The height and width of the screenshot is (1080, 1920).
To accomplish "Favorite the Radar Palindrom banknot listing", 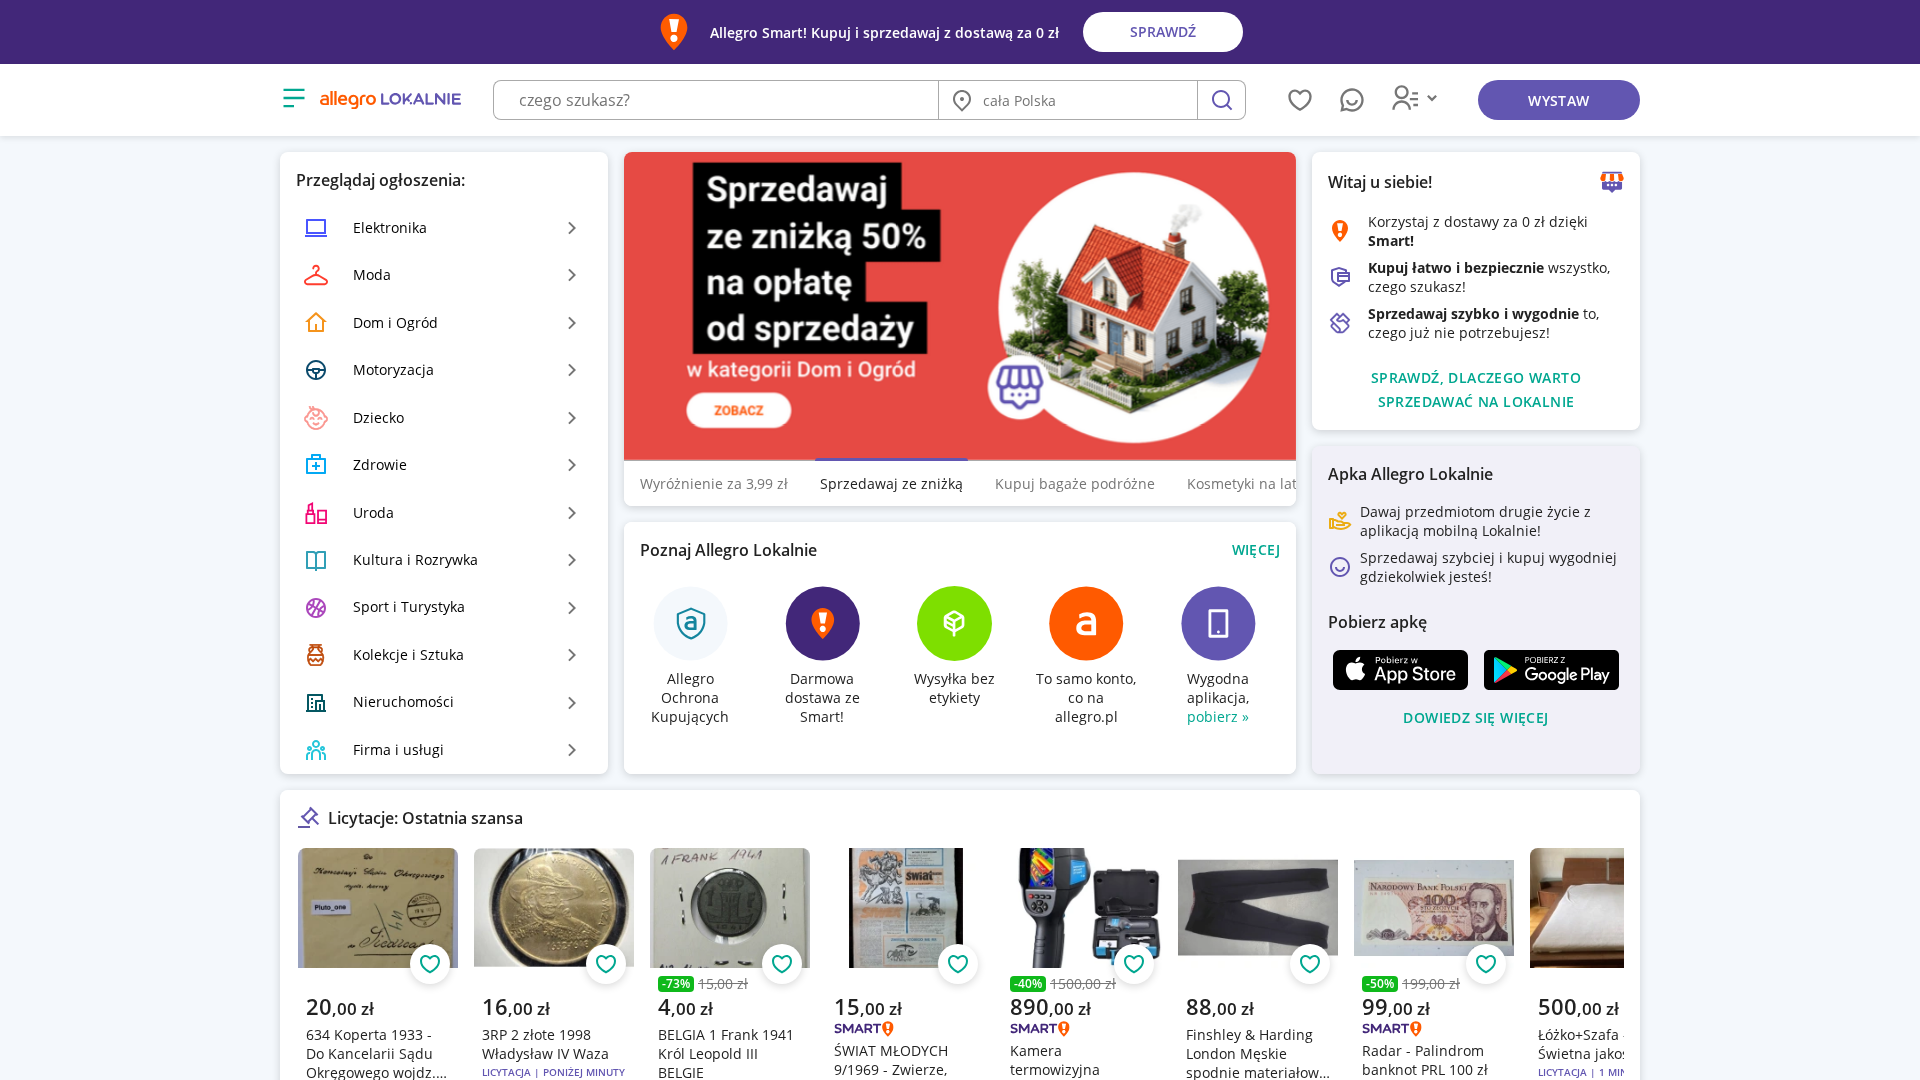I will pyautogui.click(x=1486, y=964).
